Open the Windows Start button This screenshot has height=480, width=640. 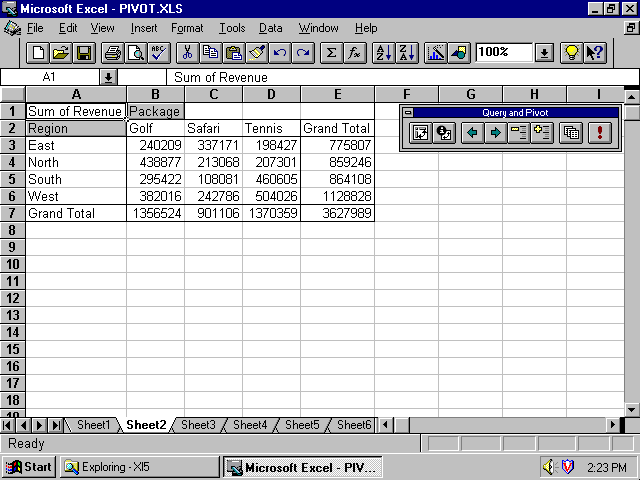click(x=29, y=467)
